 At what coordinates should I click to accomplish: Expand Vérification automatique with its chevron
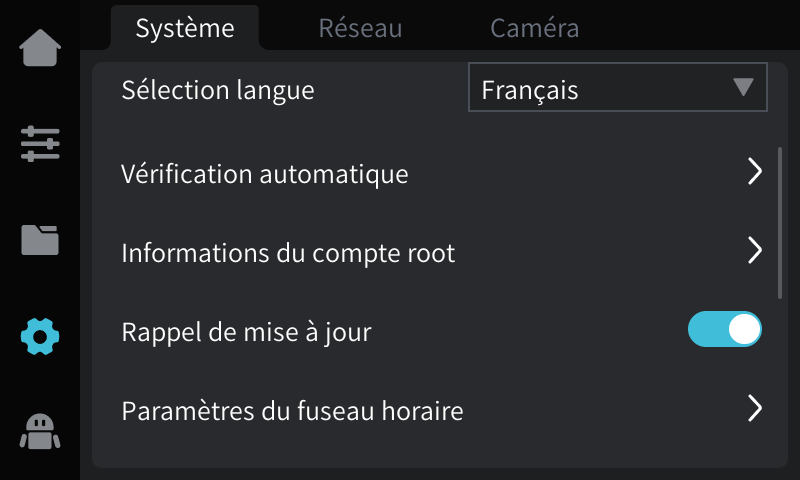point(755,172)
